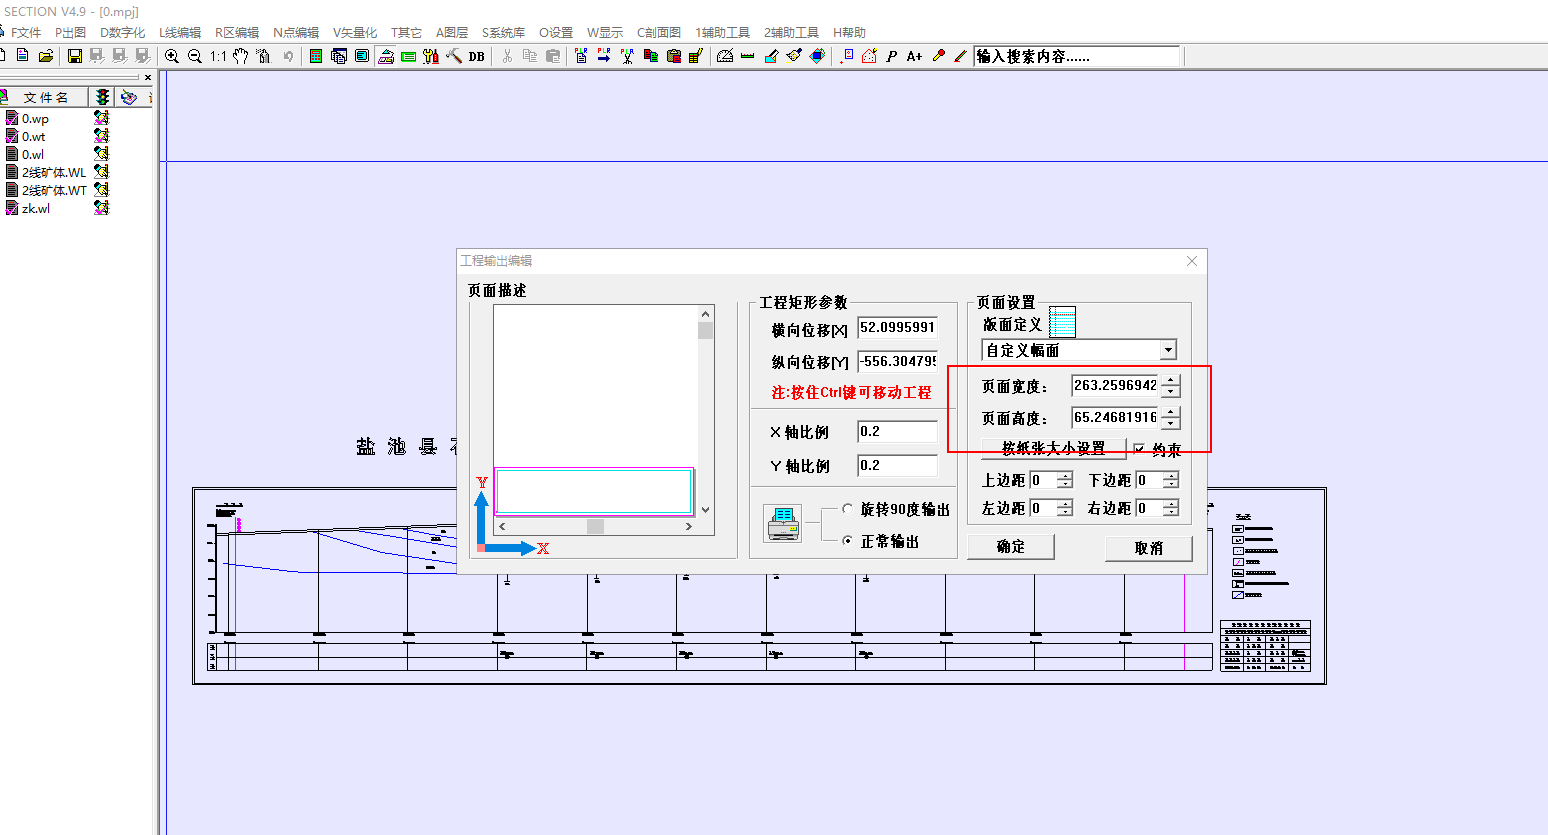Increase the page height spinner
This screenshot has height=835, width=1548.
tap(1170, 412)
